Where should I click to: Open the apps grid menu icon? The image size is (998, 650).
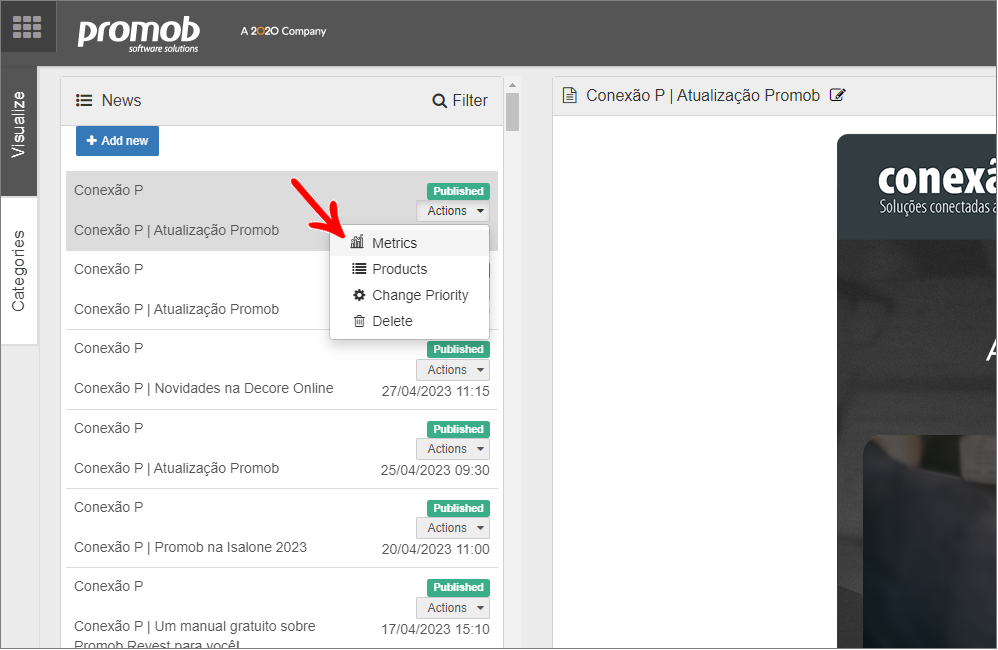[27, 27]
